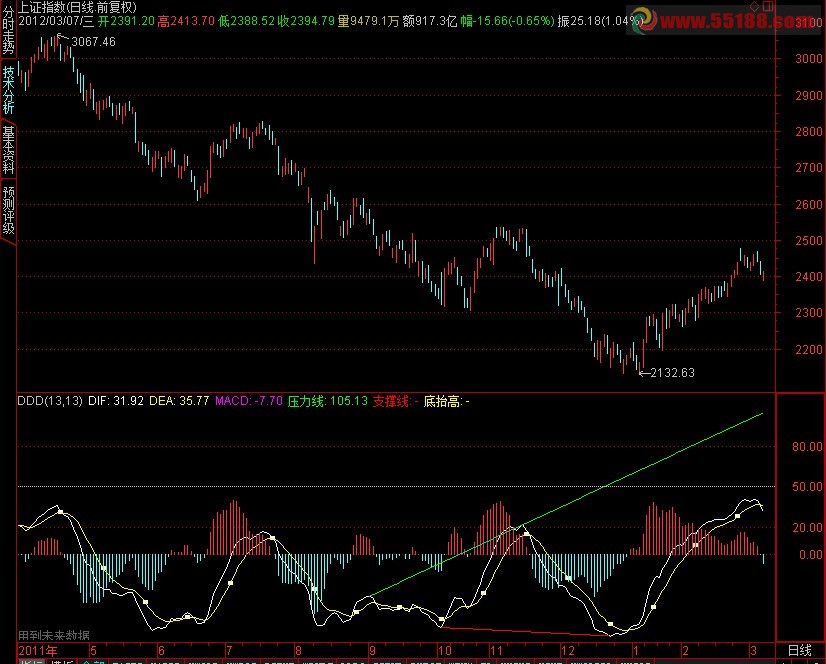Viewport: 826px width, 664px height.
Task: Click the 上证指数(日线.前复权) chart title
Action: [77, 7]
